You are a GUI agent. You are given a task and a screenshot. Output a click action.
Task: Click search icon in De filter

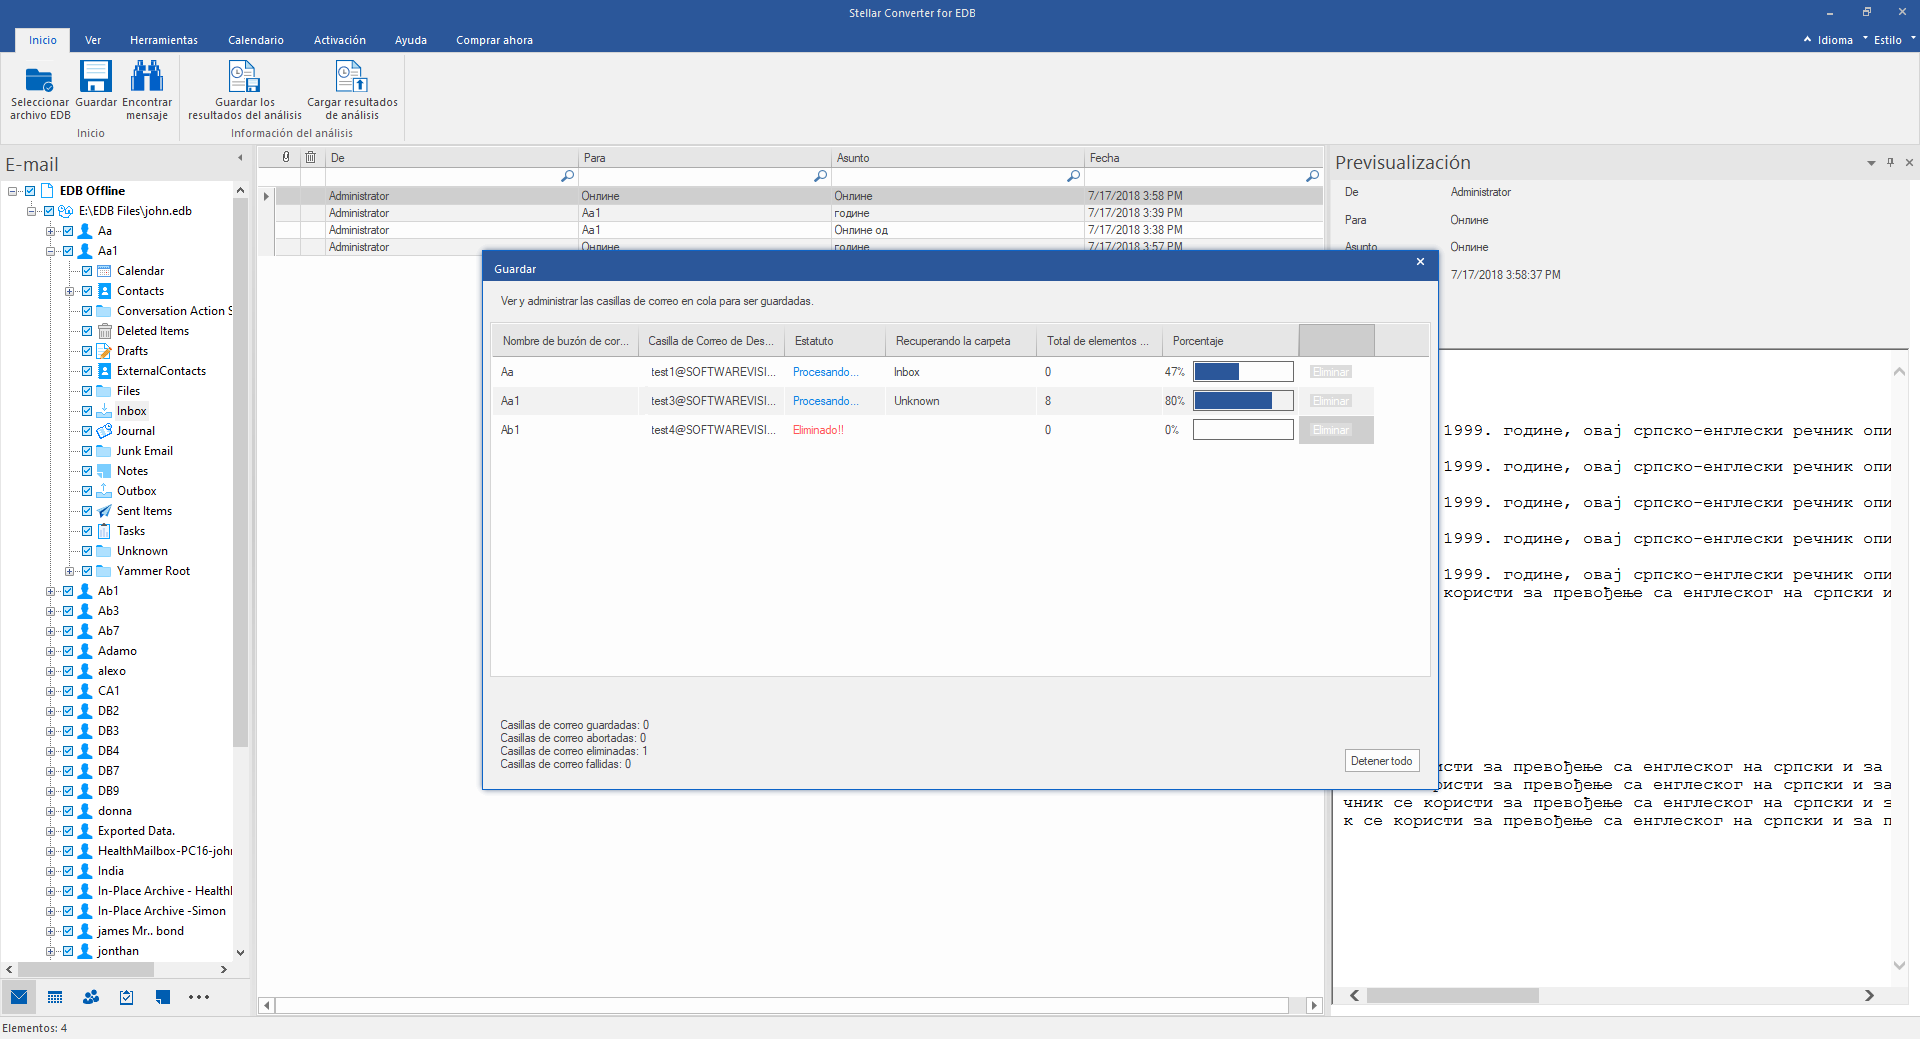pos(567,176)
